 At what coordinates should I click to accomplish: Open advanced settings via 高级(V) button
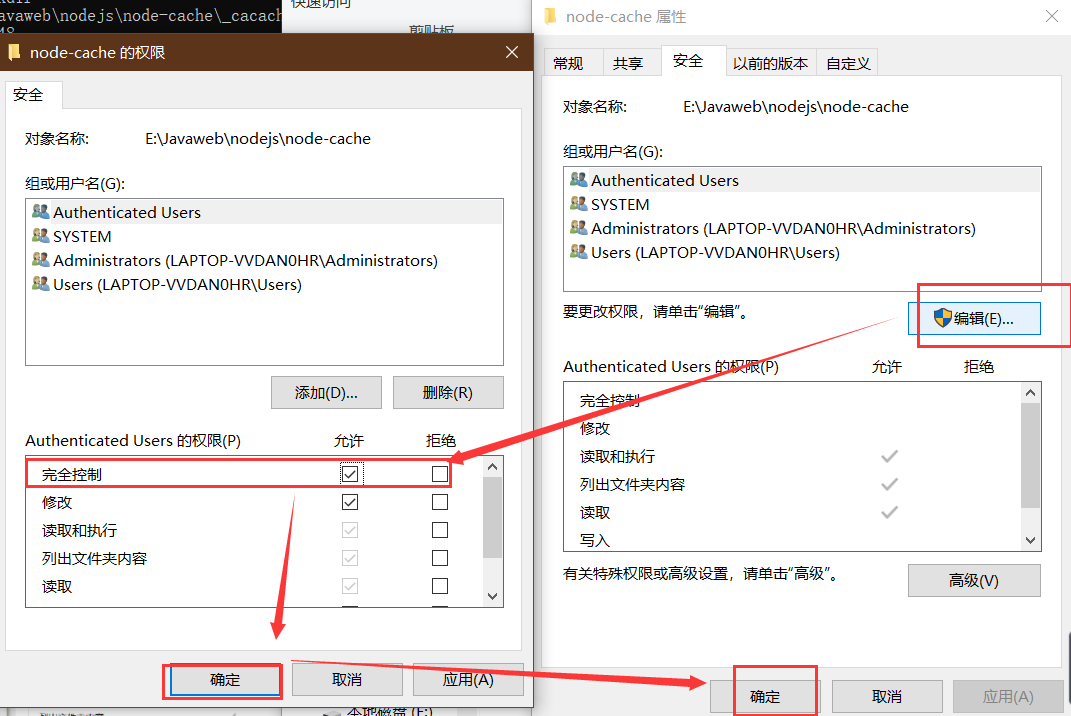[974, 580]
